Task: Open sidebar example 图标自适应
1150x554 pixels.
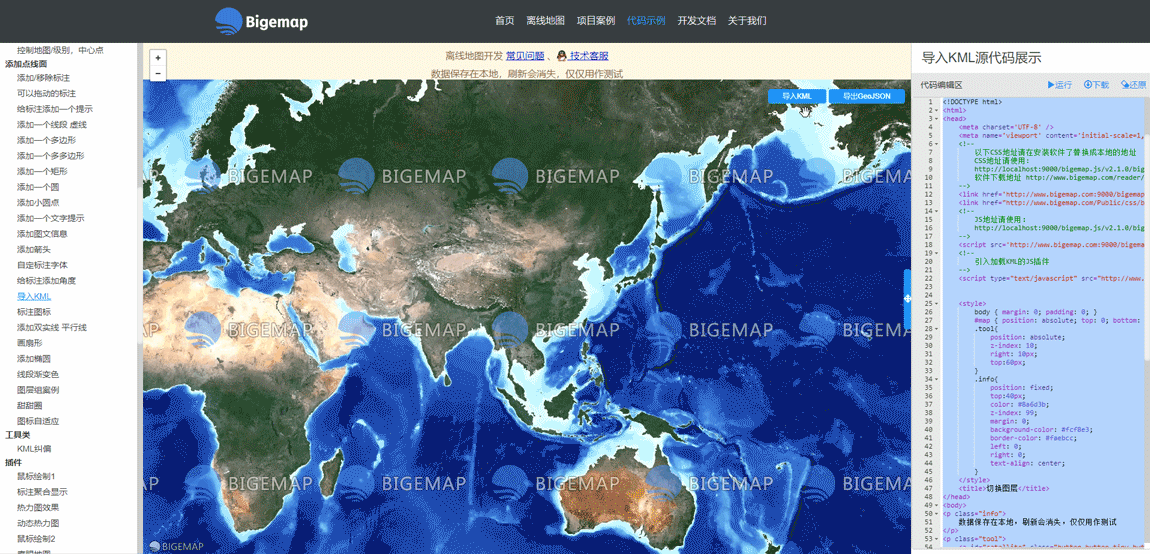Action: tap(38, 421)
